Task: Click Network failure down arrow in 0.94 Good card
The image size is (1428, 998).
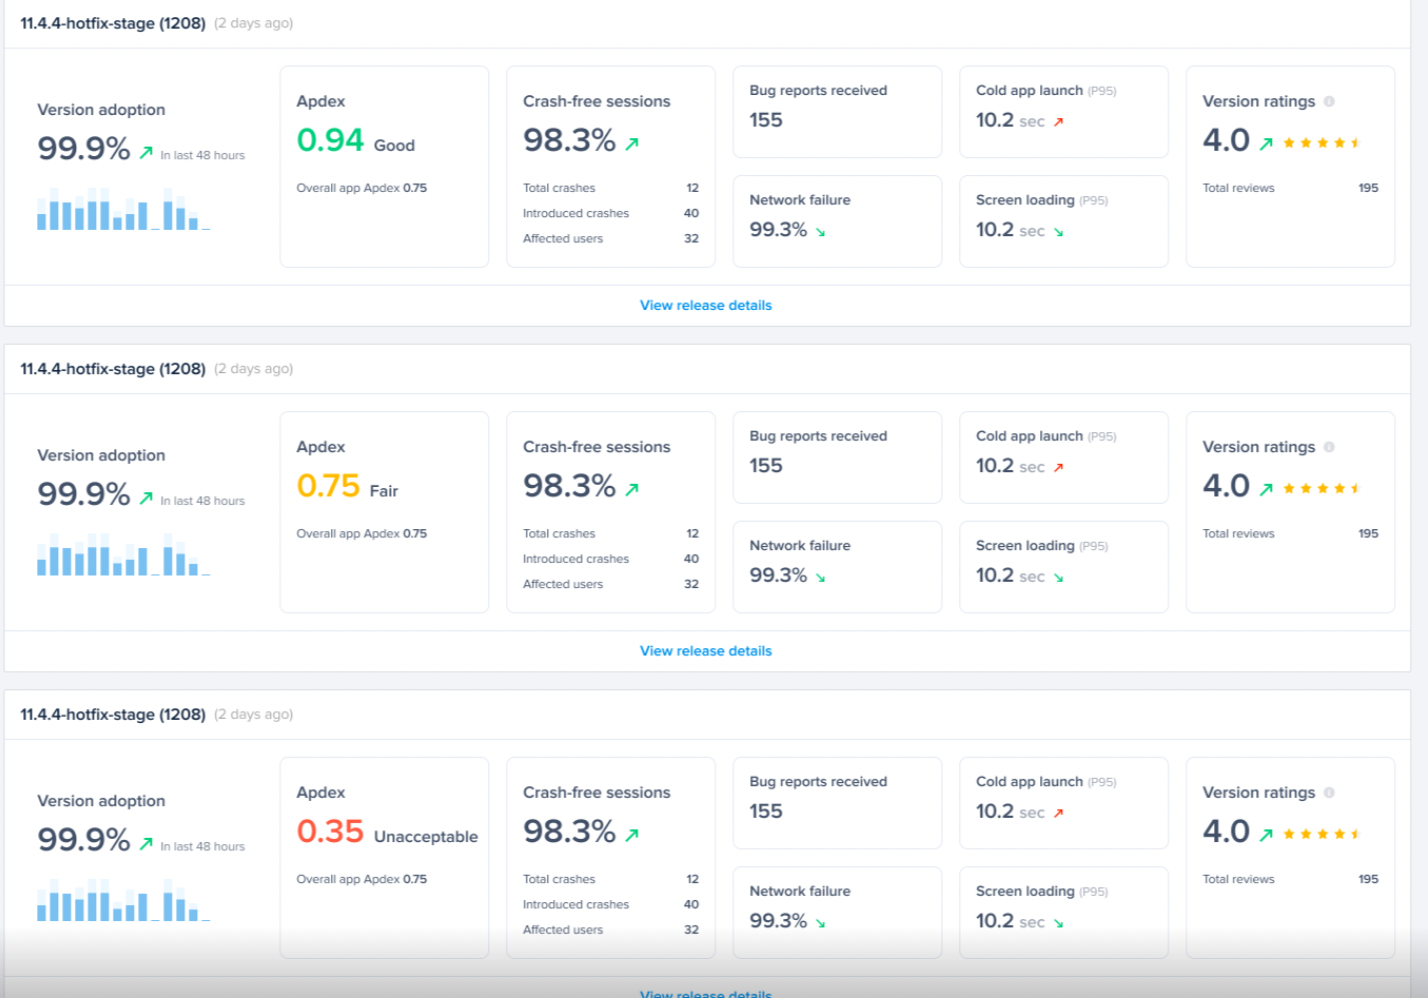Action: tap(820, 232)
